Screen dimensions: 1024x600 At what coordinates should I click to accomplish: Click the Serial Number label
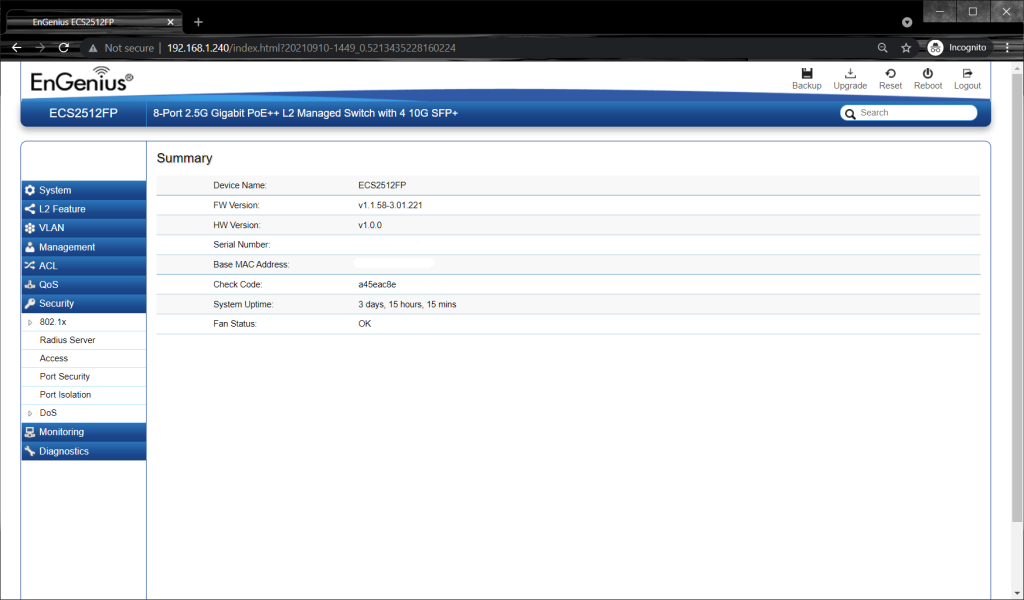tap(242, 245)
